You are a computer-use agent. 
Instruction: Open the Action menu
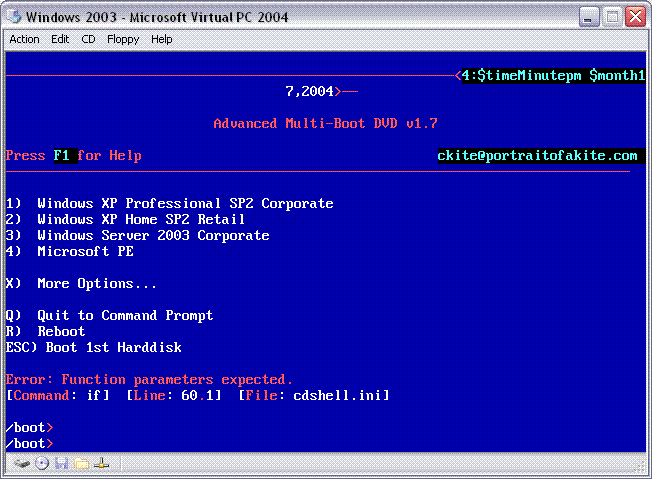[25, 39]
